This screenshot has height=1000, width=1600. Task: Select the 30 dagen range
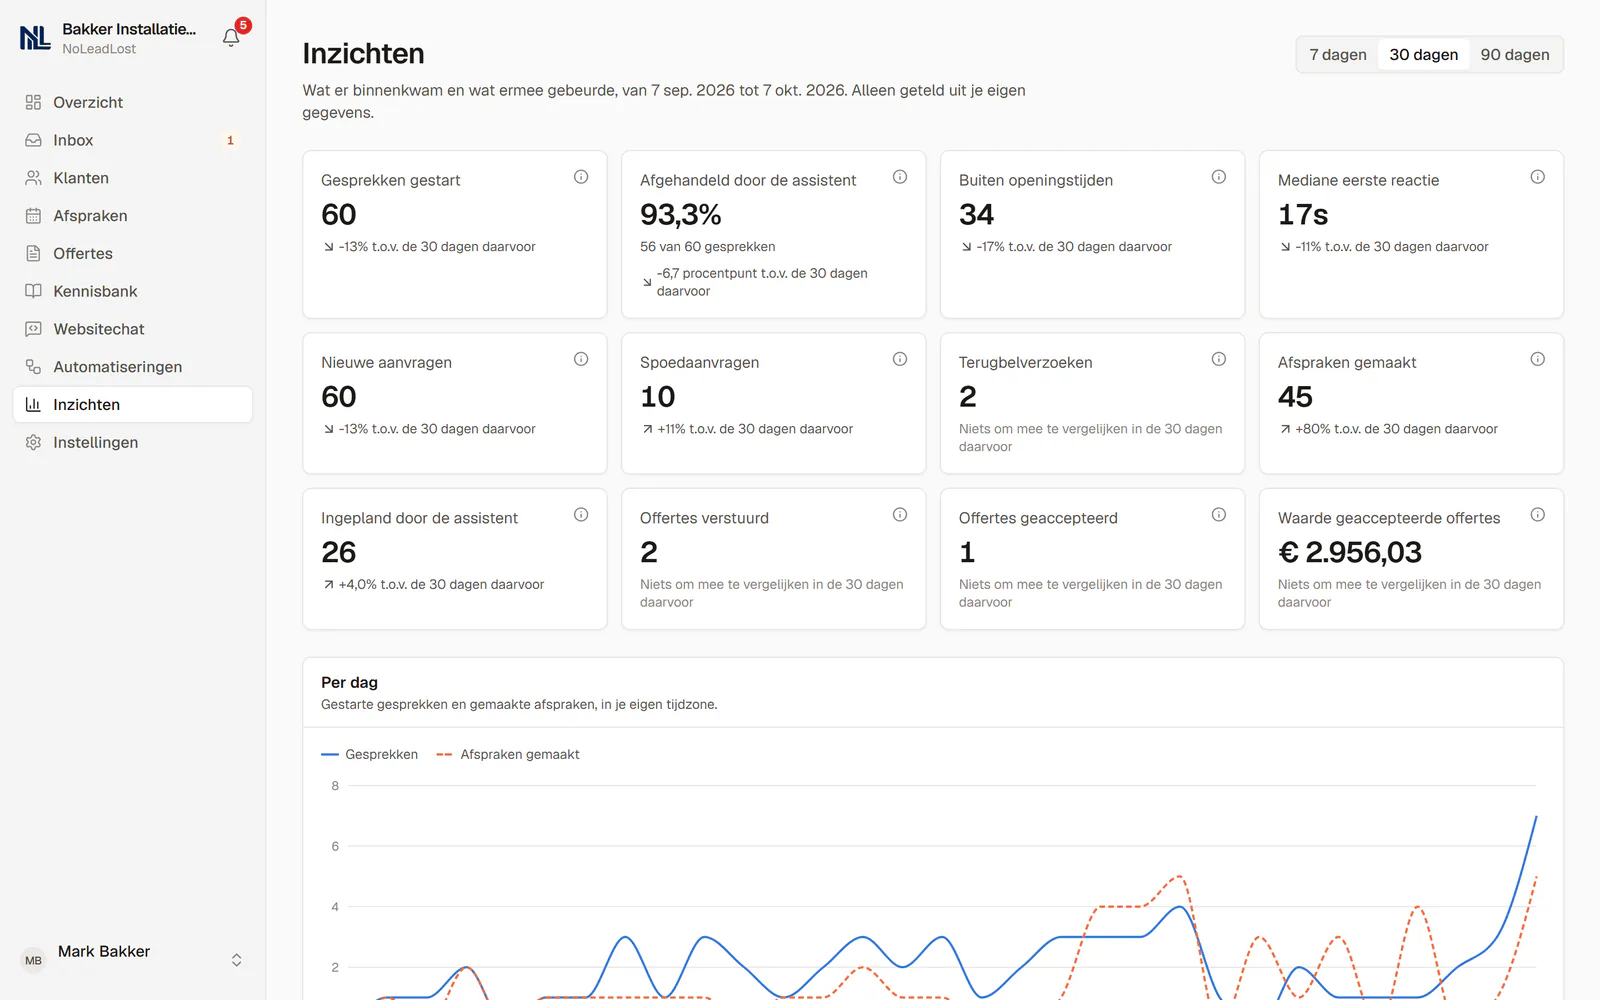click(x=1423, y=55)
